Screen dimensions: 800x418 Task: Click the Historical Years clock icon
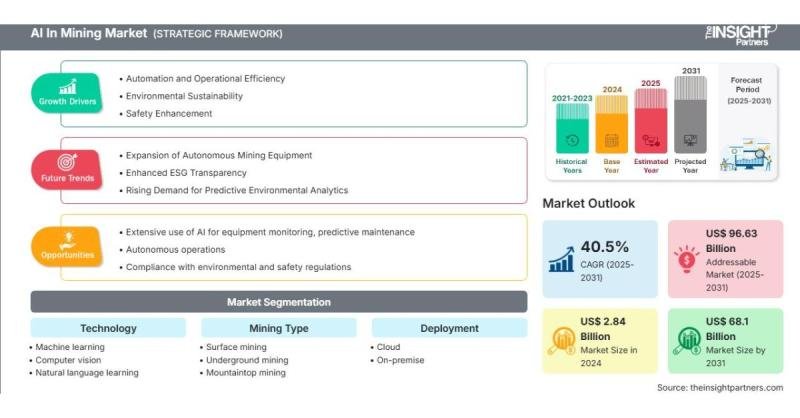571,141
